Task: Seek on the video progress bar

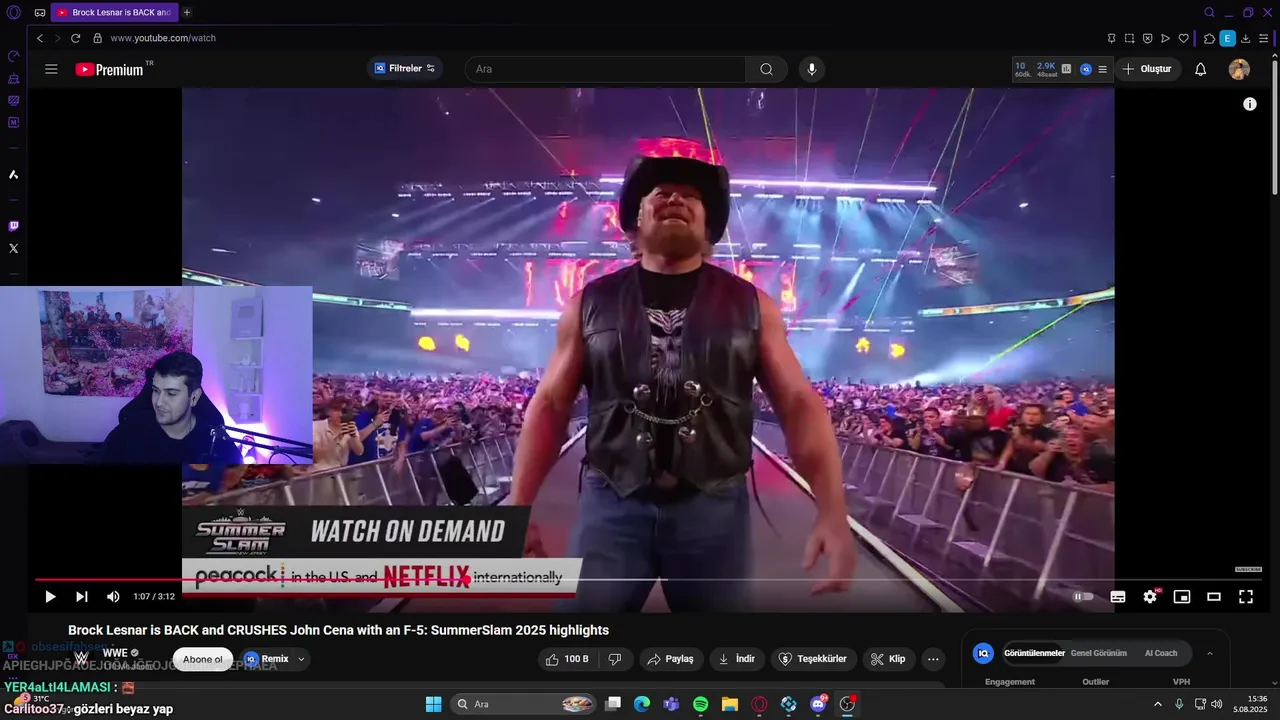Action: tap(650, 579)
